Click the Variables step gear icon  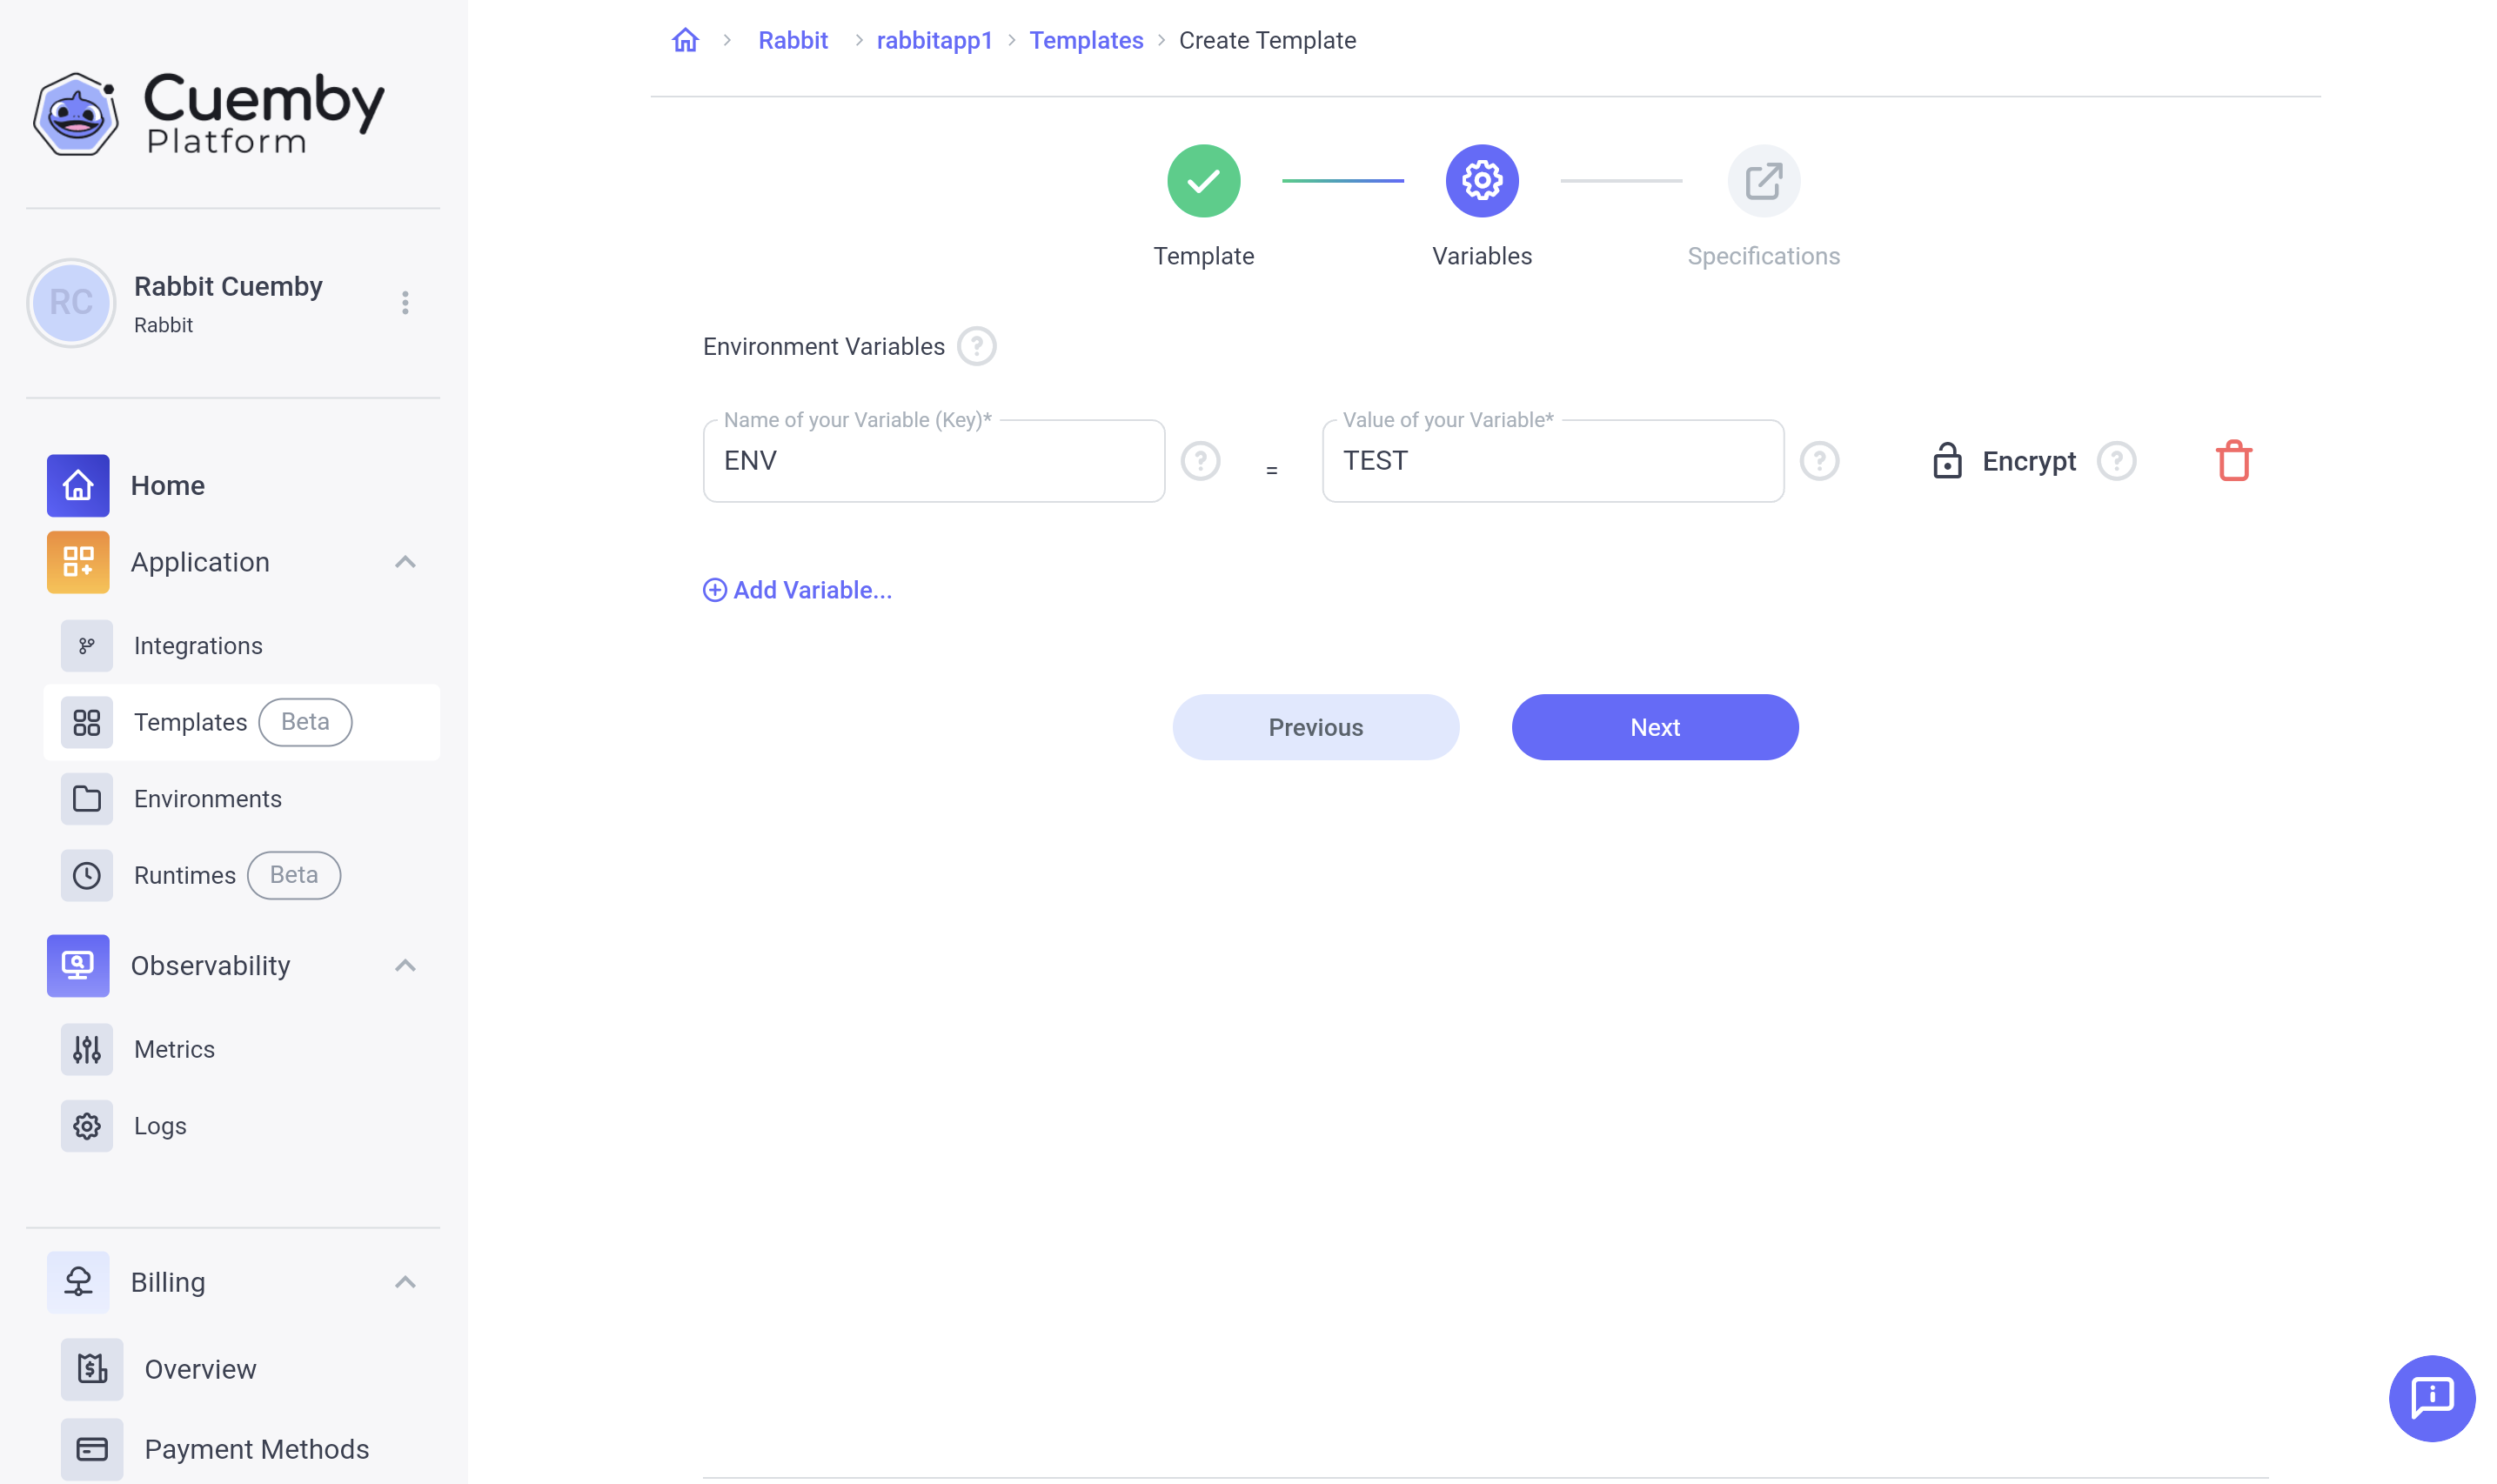1481,181
